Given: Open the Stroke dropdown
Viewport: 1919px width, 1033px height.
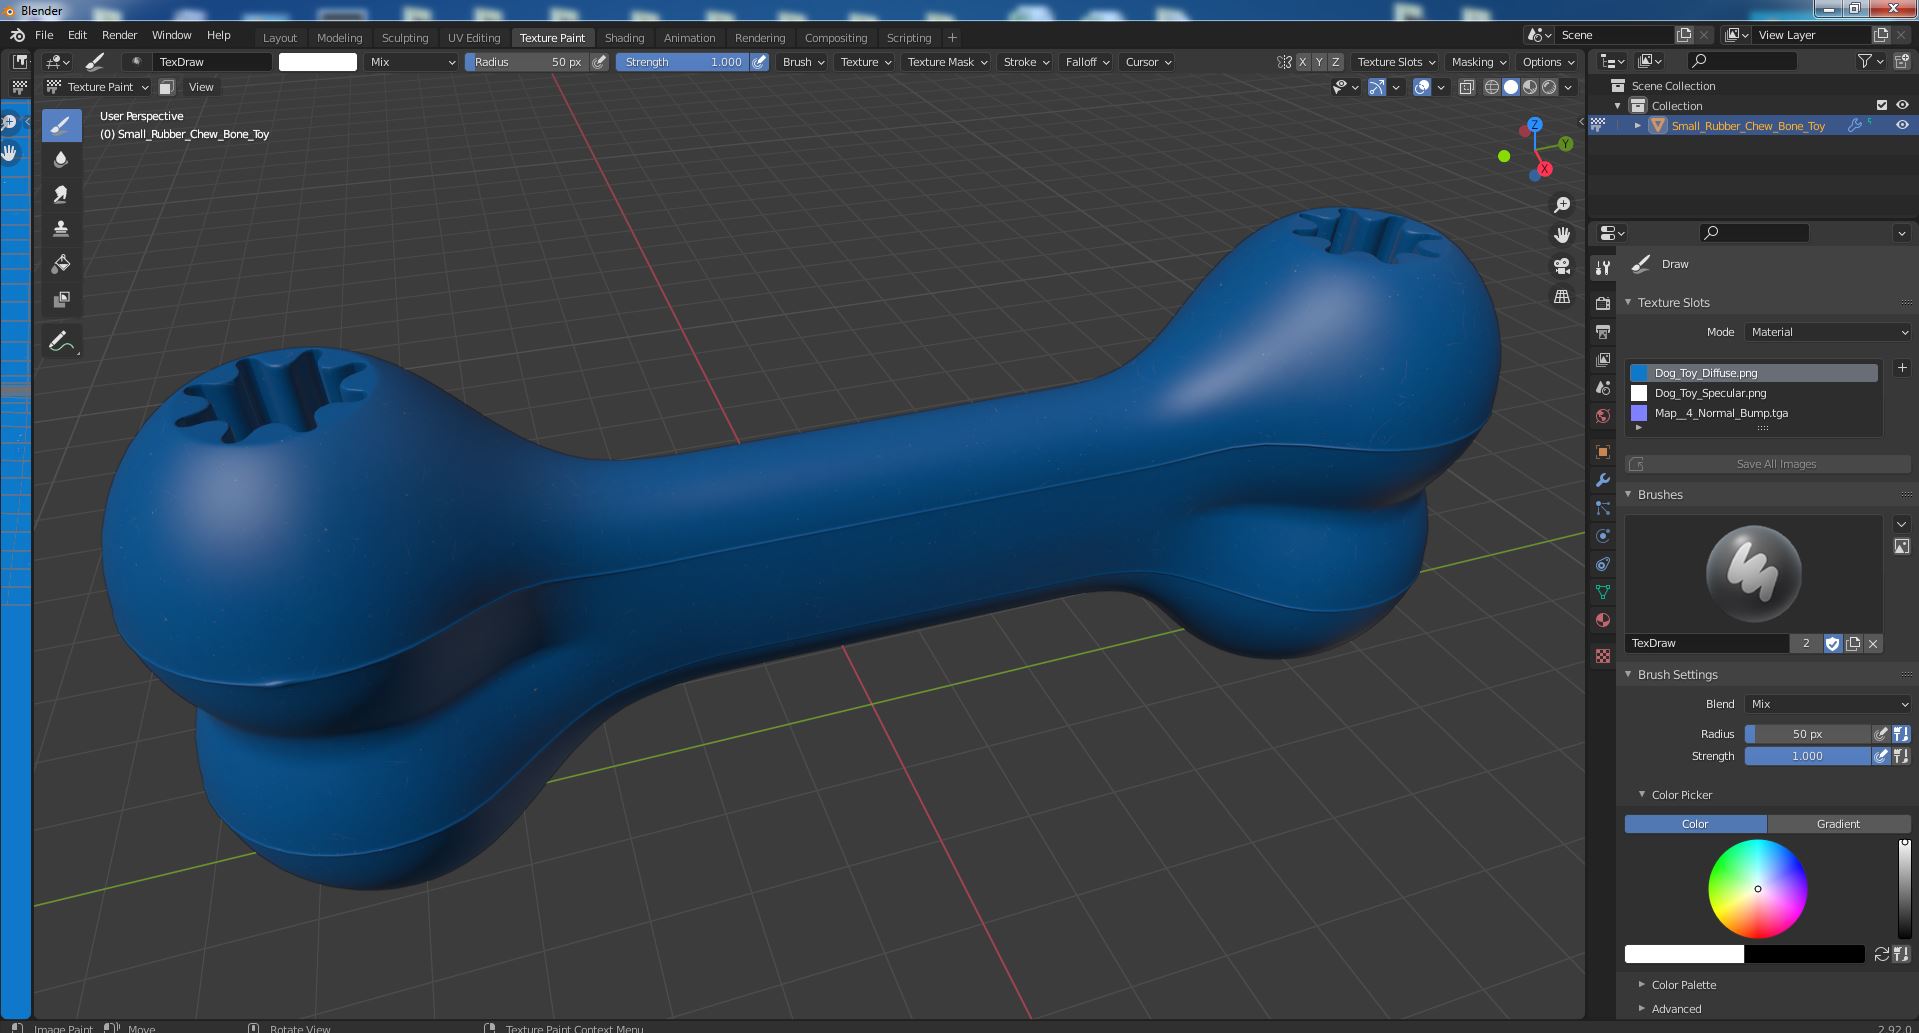Looking at the screenshot, I should (1025, 62).
